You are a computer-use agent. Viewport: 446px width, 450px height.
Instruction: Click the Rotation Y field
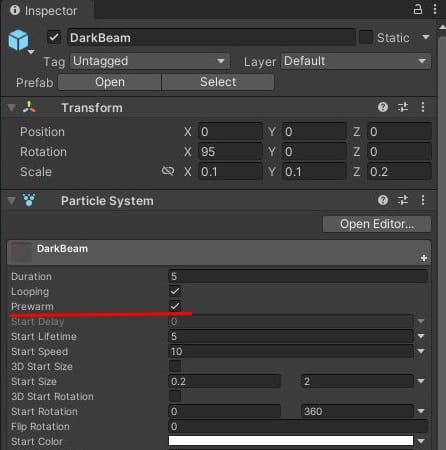(x=314, y=152)
